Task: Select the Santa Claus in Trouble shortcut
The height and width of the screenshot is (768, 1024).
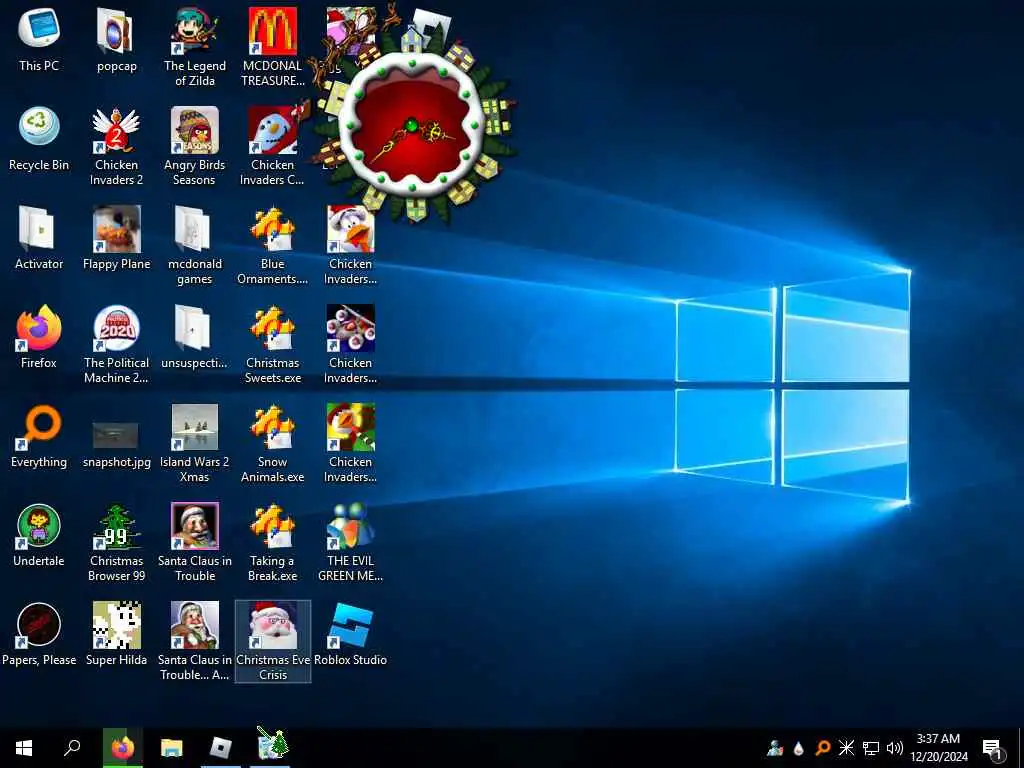Action: tap(195, 543)
